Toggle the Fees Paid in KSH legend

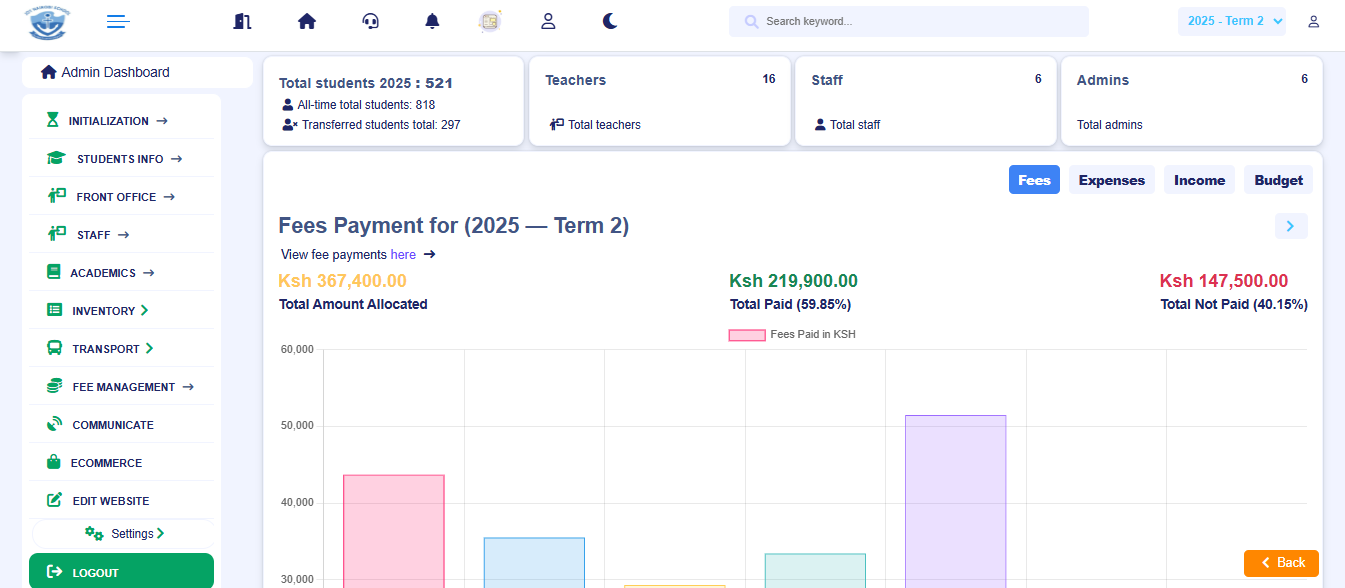click(x=792, y=335)
